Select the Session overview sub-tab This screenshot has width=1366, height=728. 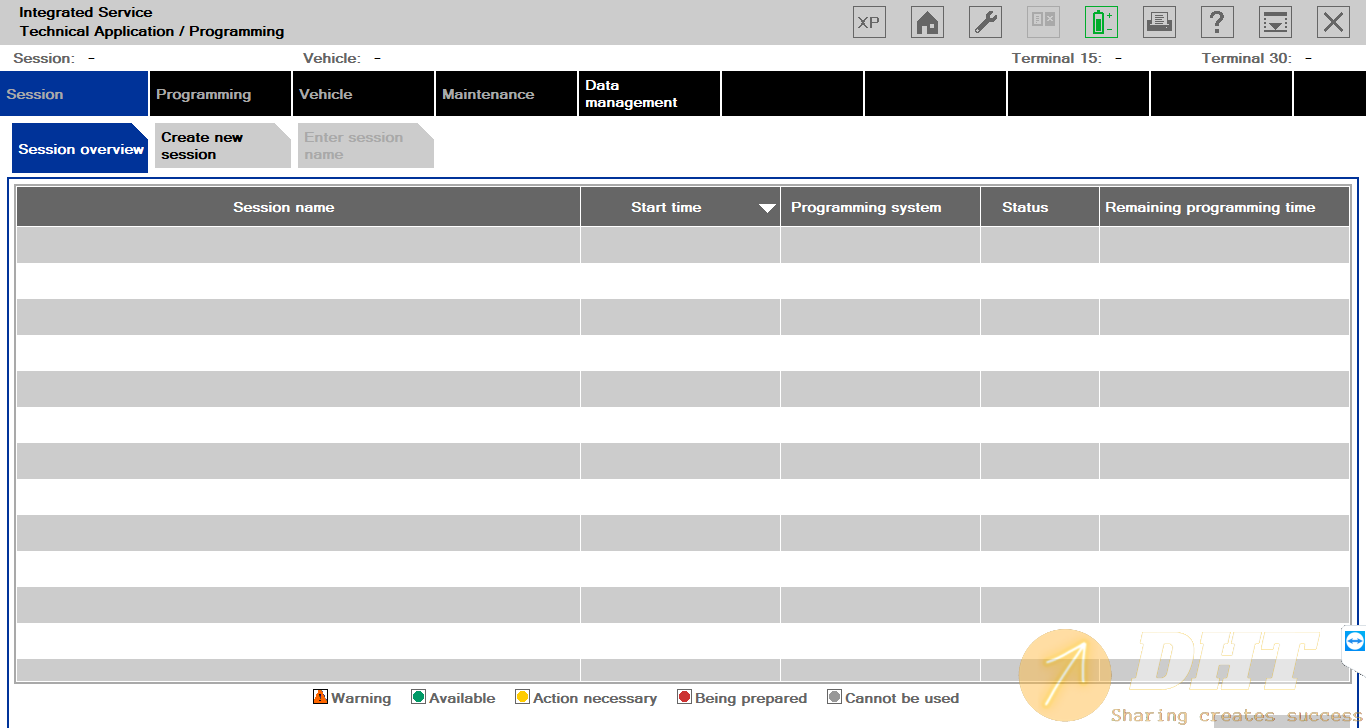(80, 149)
